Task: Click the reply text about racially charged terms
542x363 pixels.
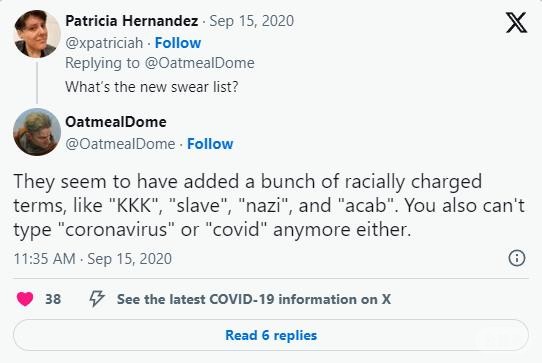Action: tap(269, 205)
